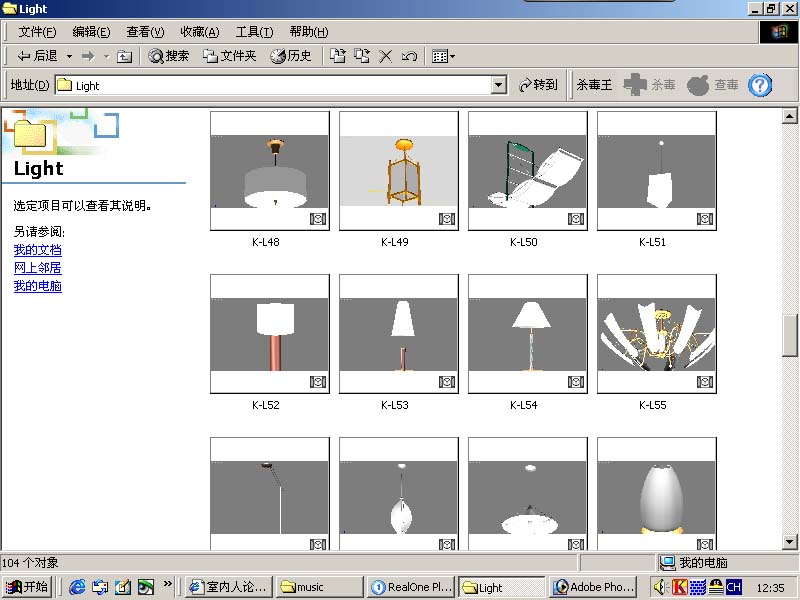Open the Back button history dropdown arrow
800x600 pixels.
(69, 56)
